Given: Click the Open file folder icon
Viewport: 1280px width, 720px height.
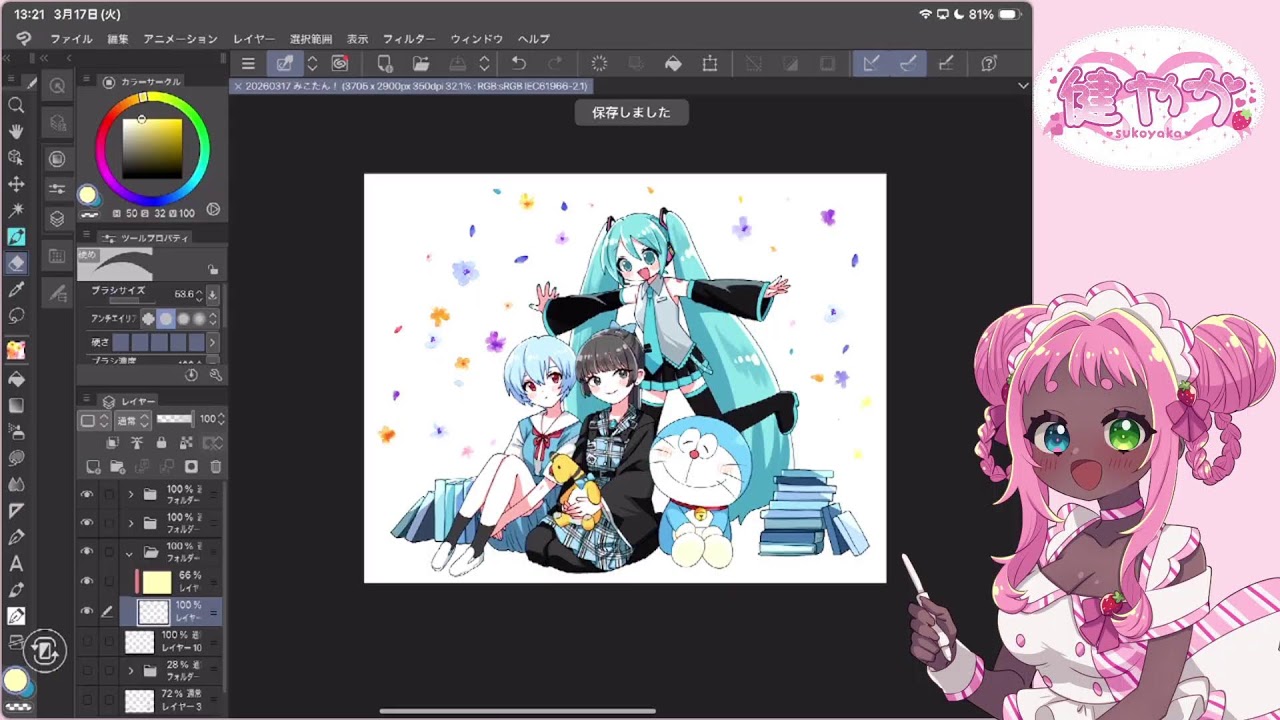Looking at the screenshot, I should [421, 63].
